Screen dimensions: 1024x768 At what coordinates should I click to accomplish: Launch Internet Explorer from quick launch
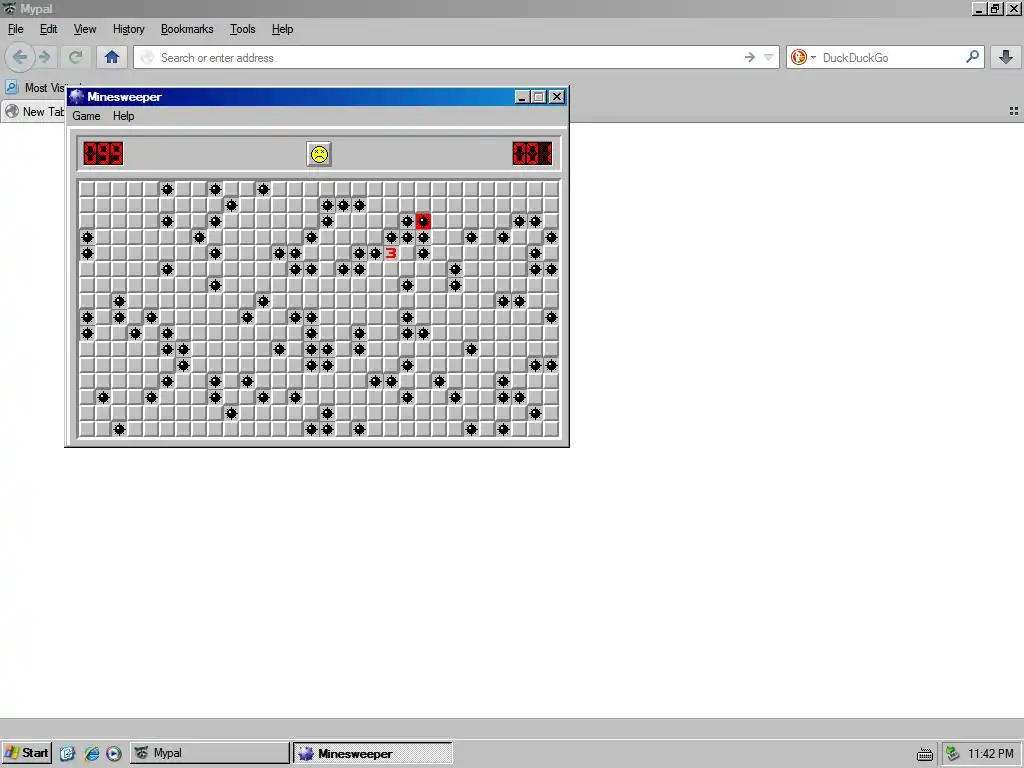91,754
